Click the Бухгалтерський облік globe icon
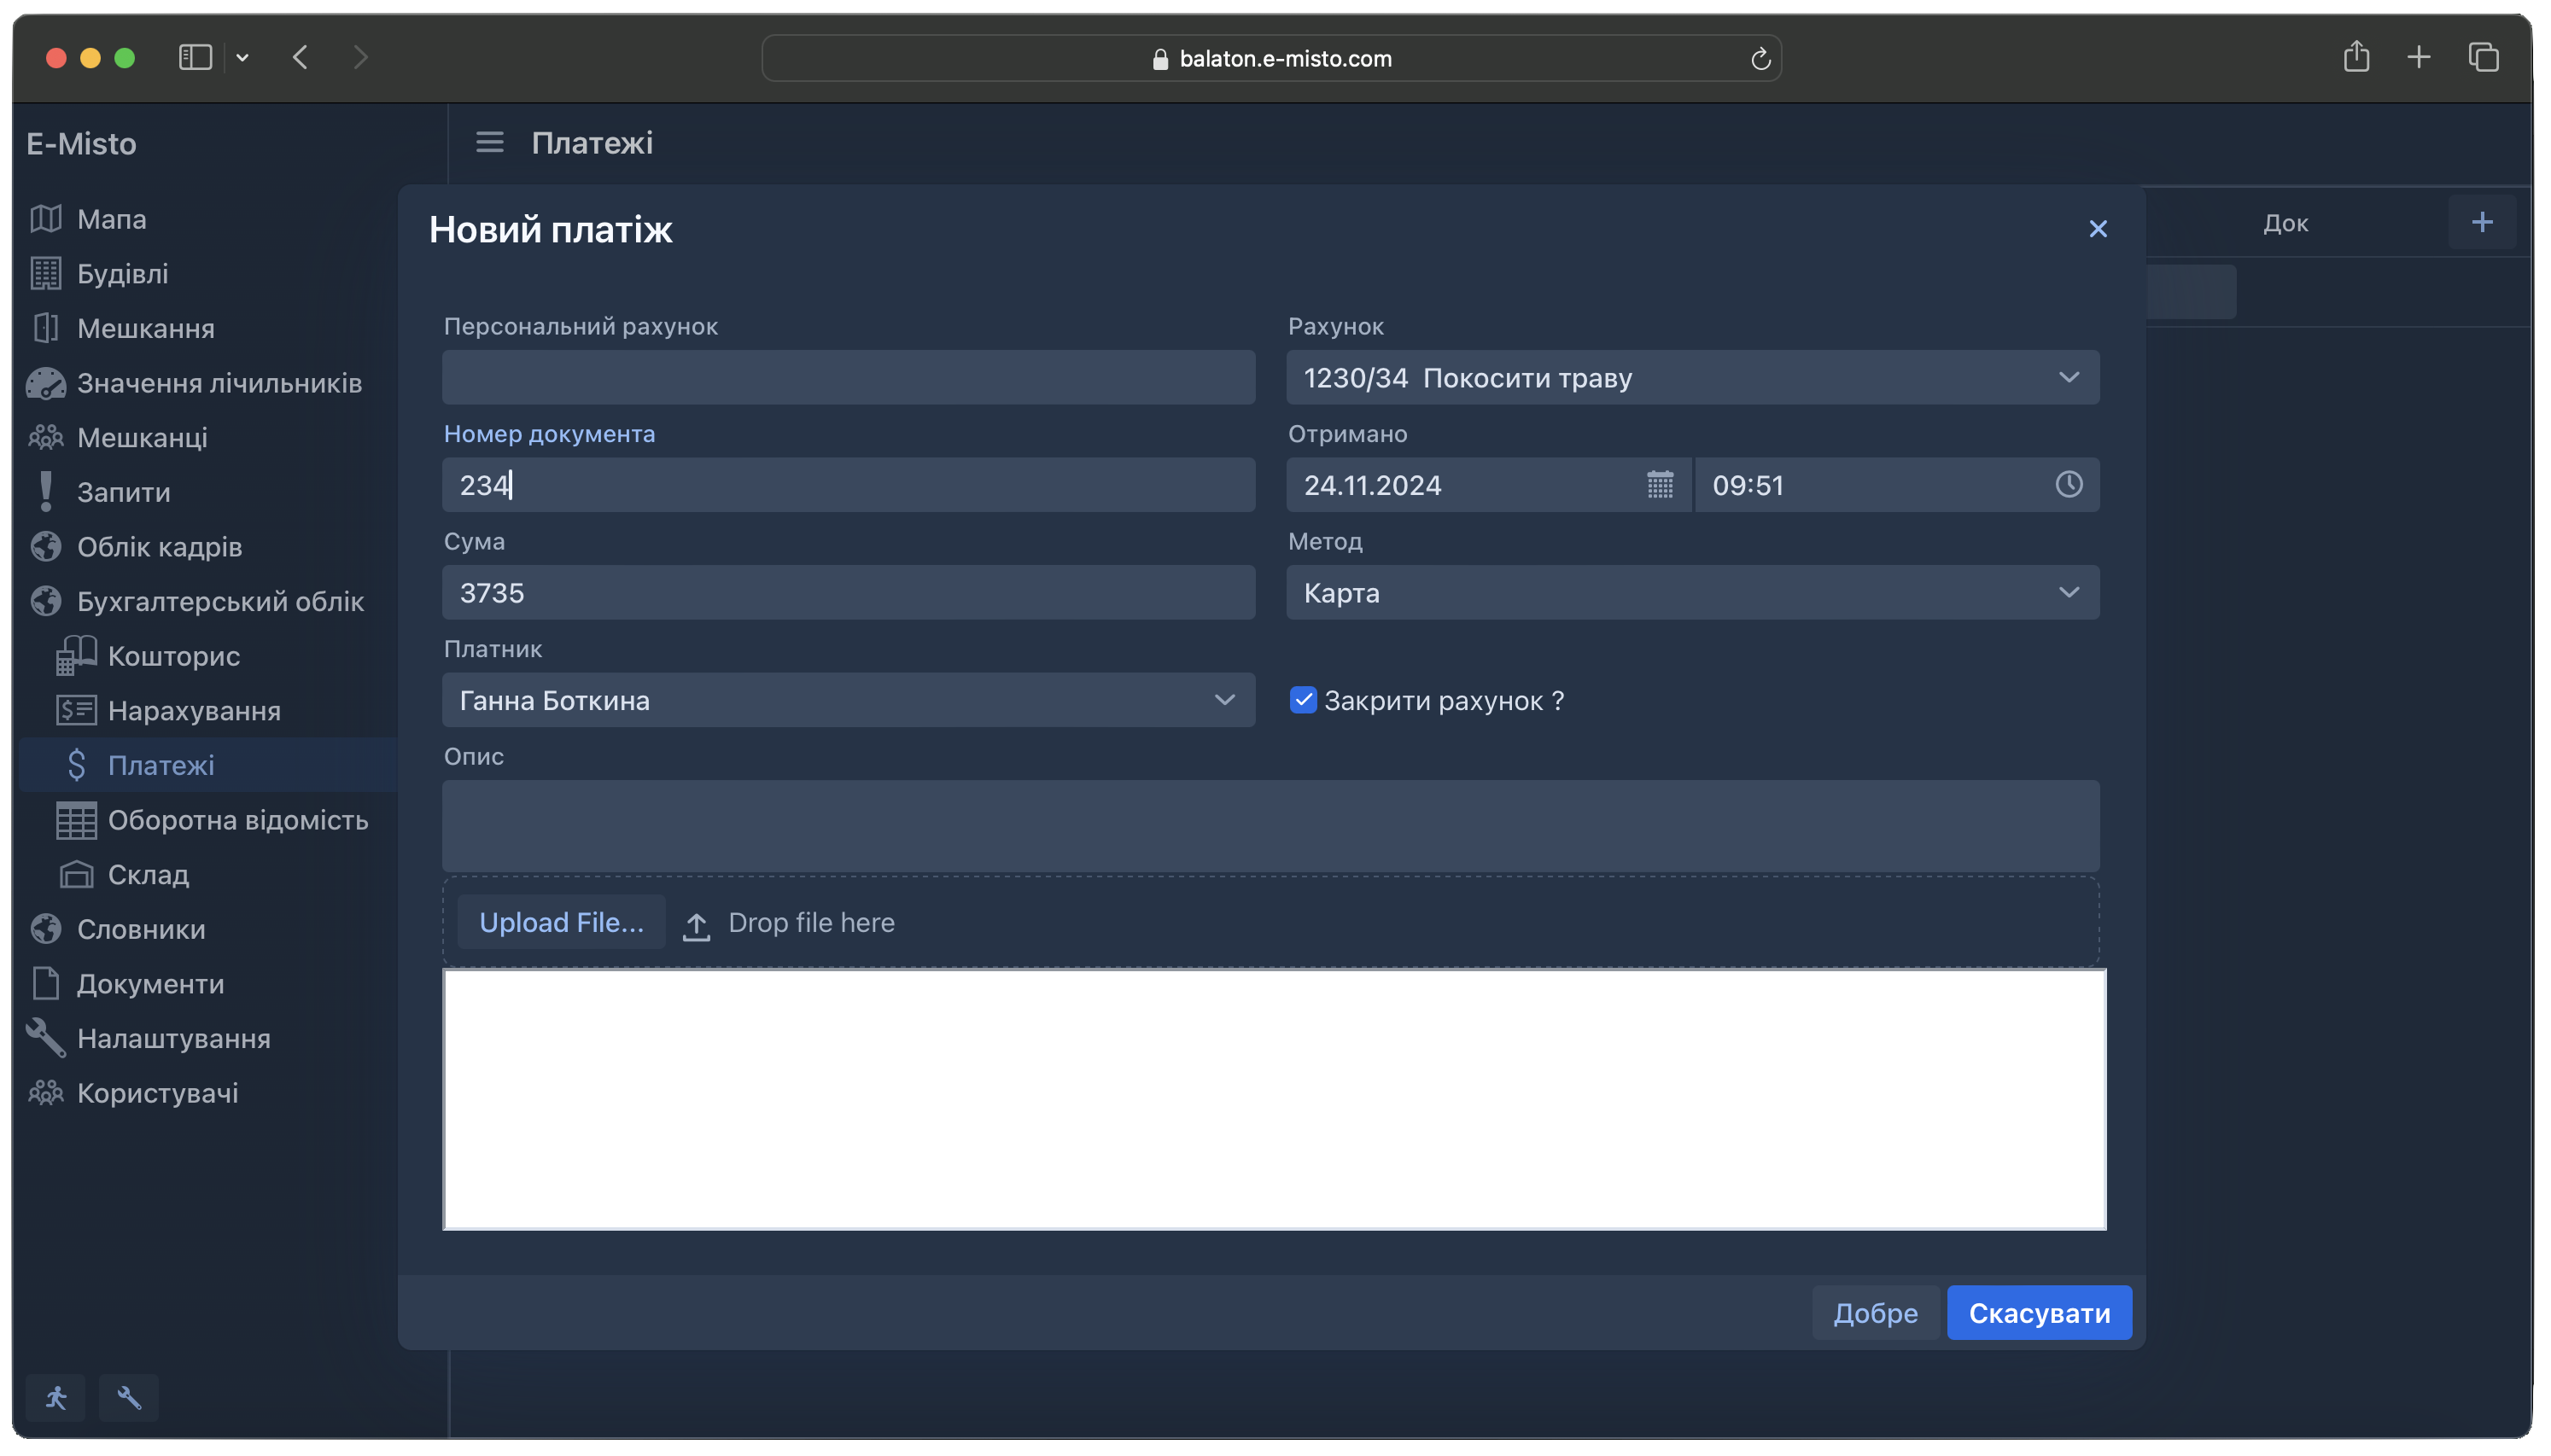Image resolution: width=2551 pixels, height=1456 pixels. 46,601
